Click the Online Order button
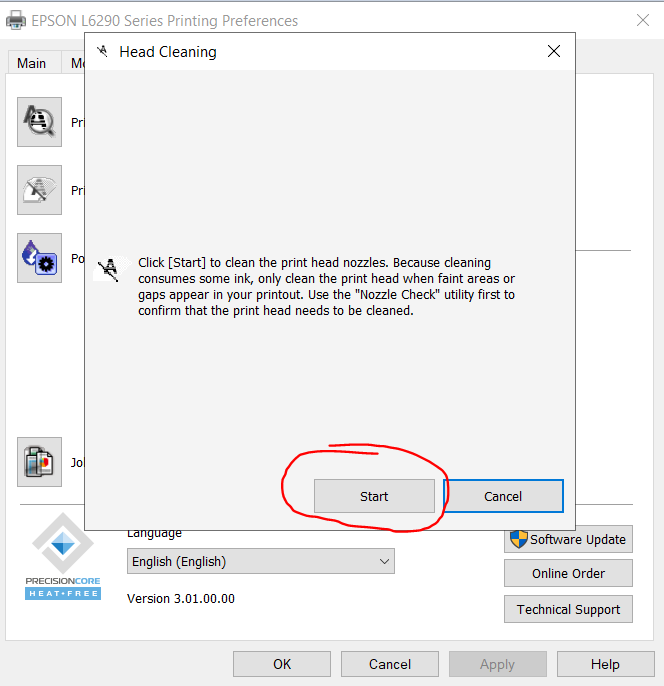 [x=568, y=573]
